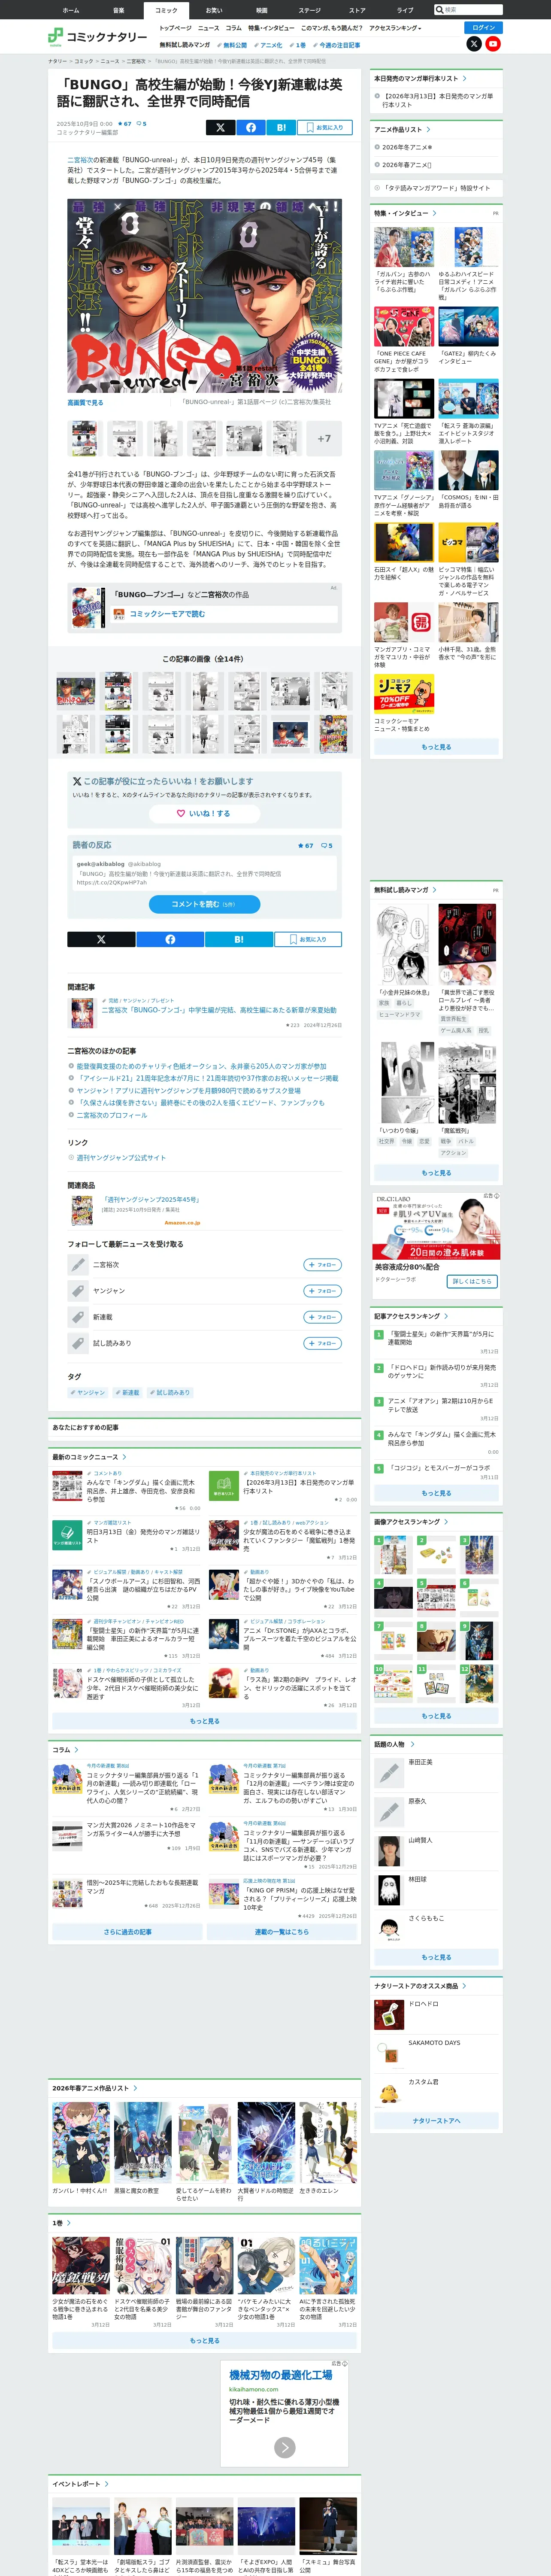Open the main BUNGO cover image
Screen dimensions: 551x2576
pos(204,295)
